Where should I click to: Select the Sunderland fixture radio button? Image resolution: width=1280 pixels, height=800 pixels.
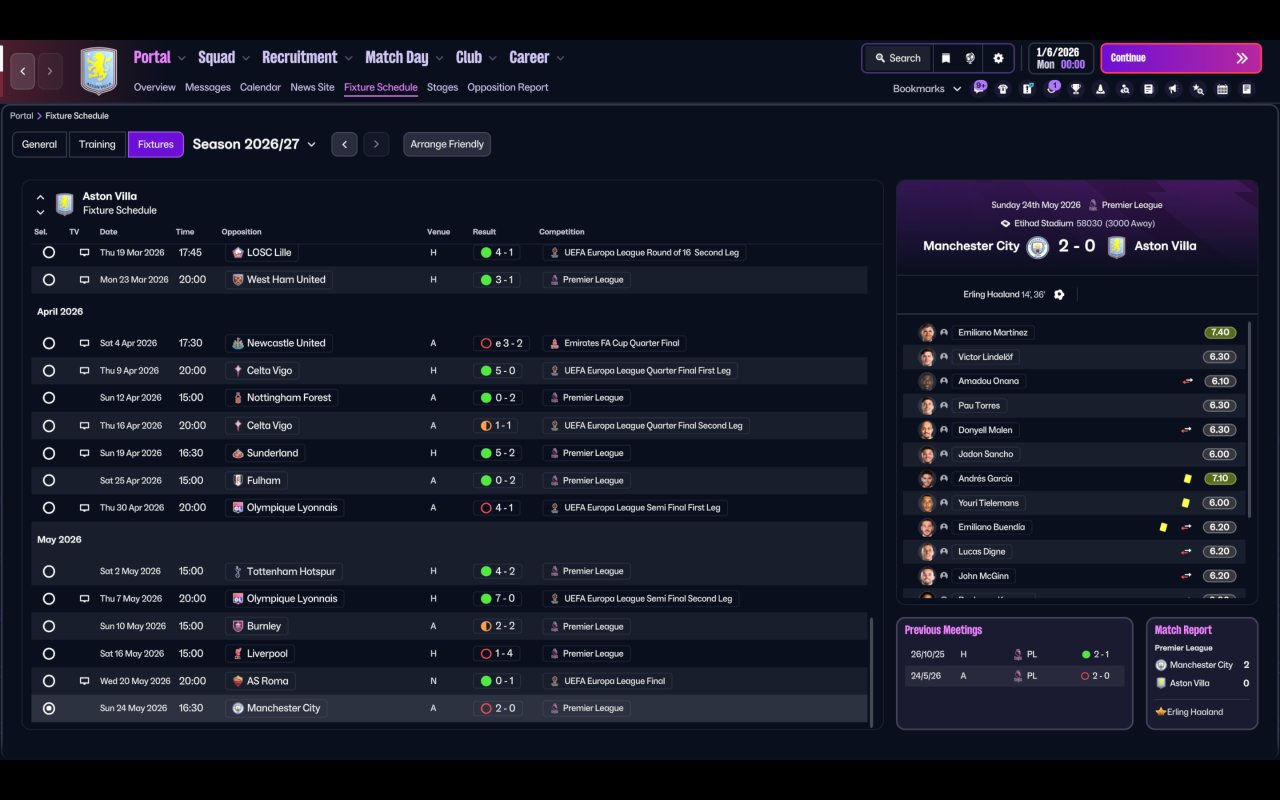(x=49, y=453)
